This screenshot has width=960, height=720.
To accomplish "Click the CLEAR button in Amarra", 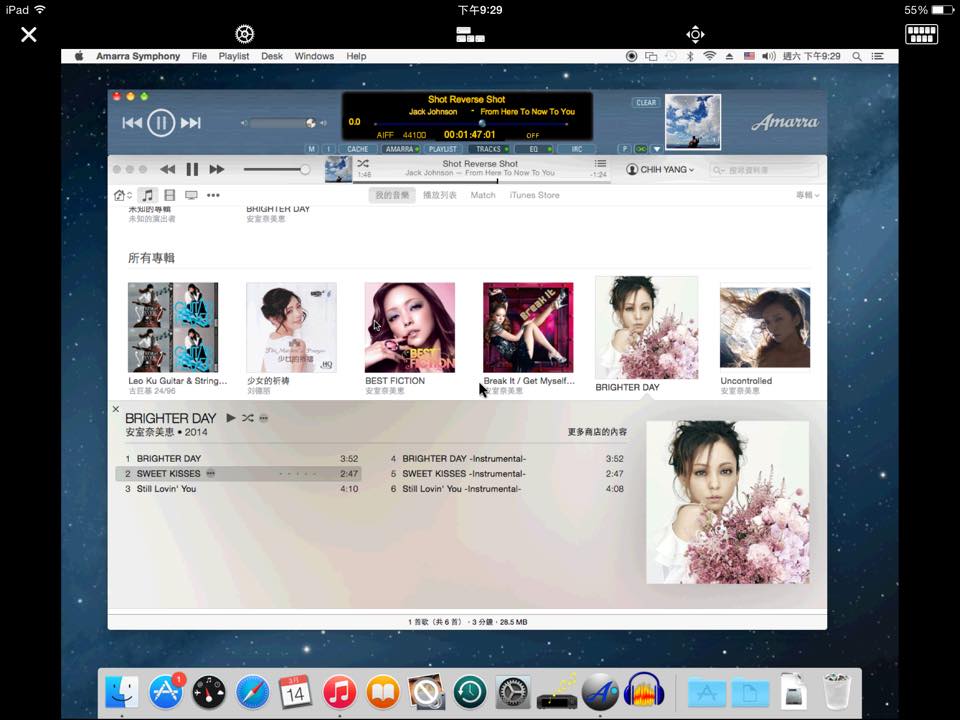I will pos(646,103).
